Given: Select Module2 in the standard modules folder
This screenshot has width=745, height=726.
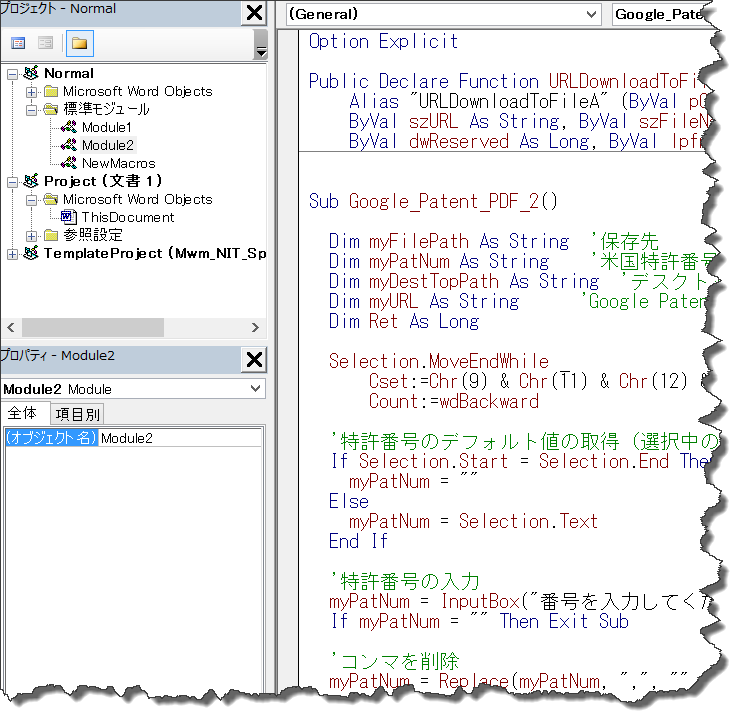Looking at the screenshot, I should tap(106, 145).
